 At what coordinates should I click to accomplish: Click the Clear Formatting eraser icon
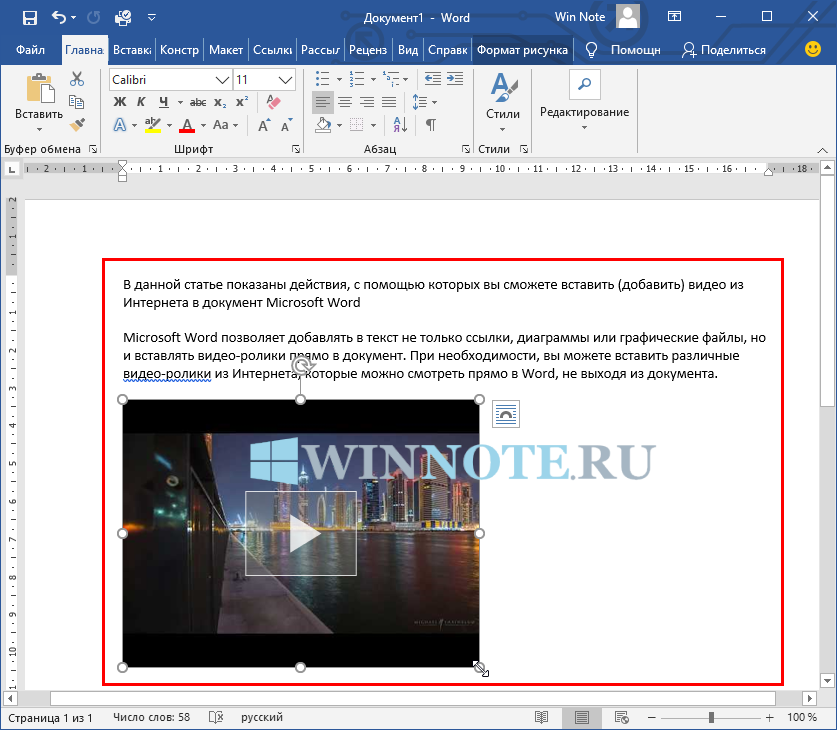click(x=272, y=102)
